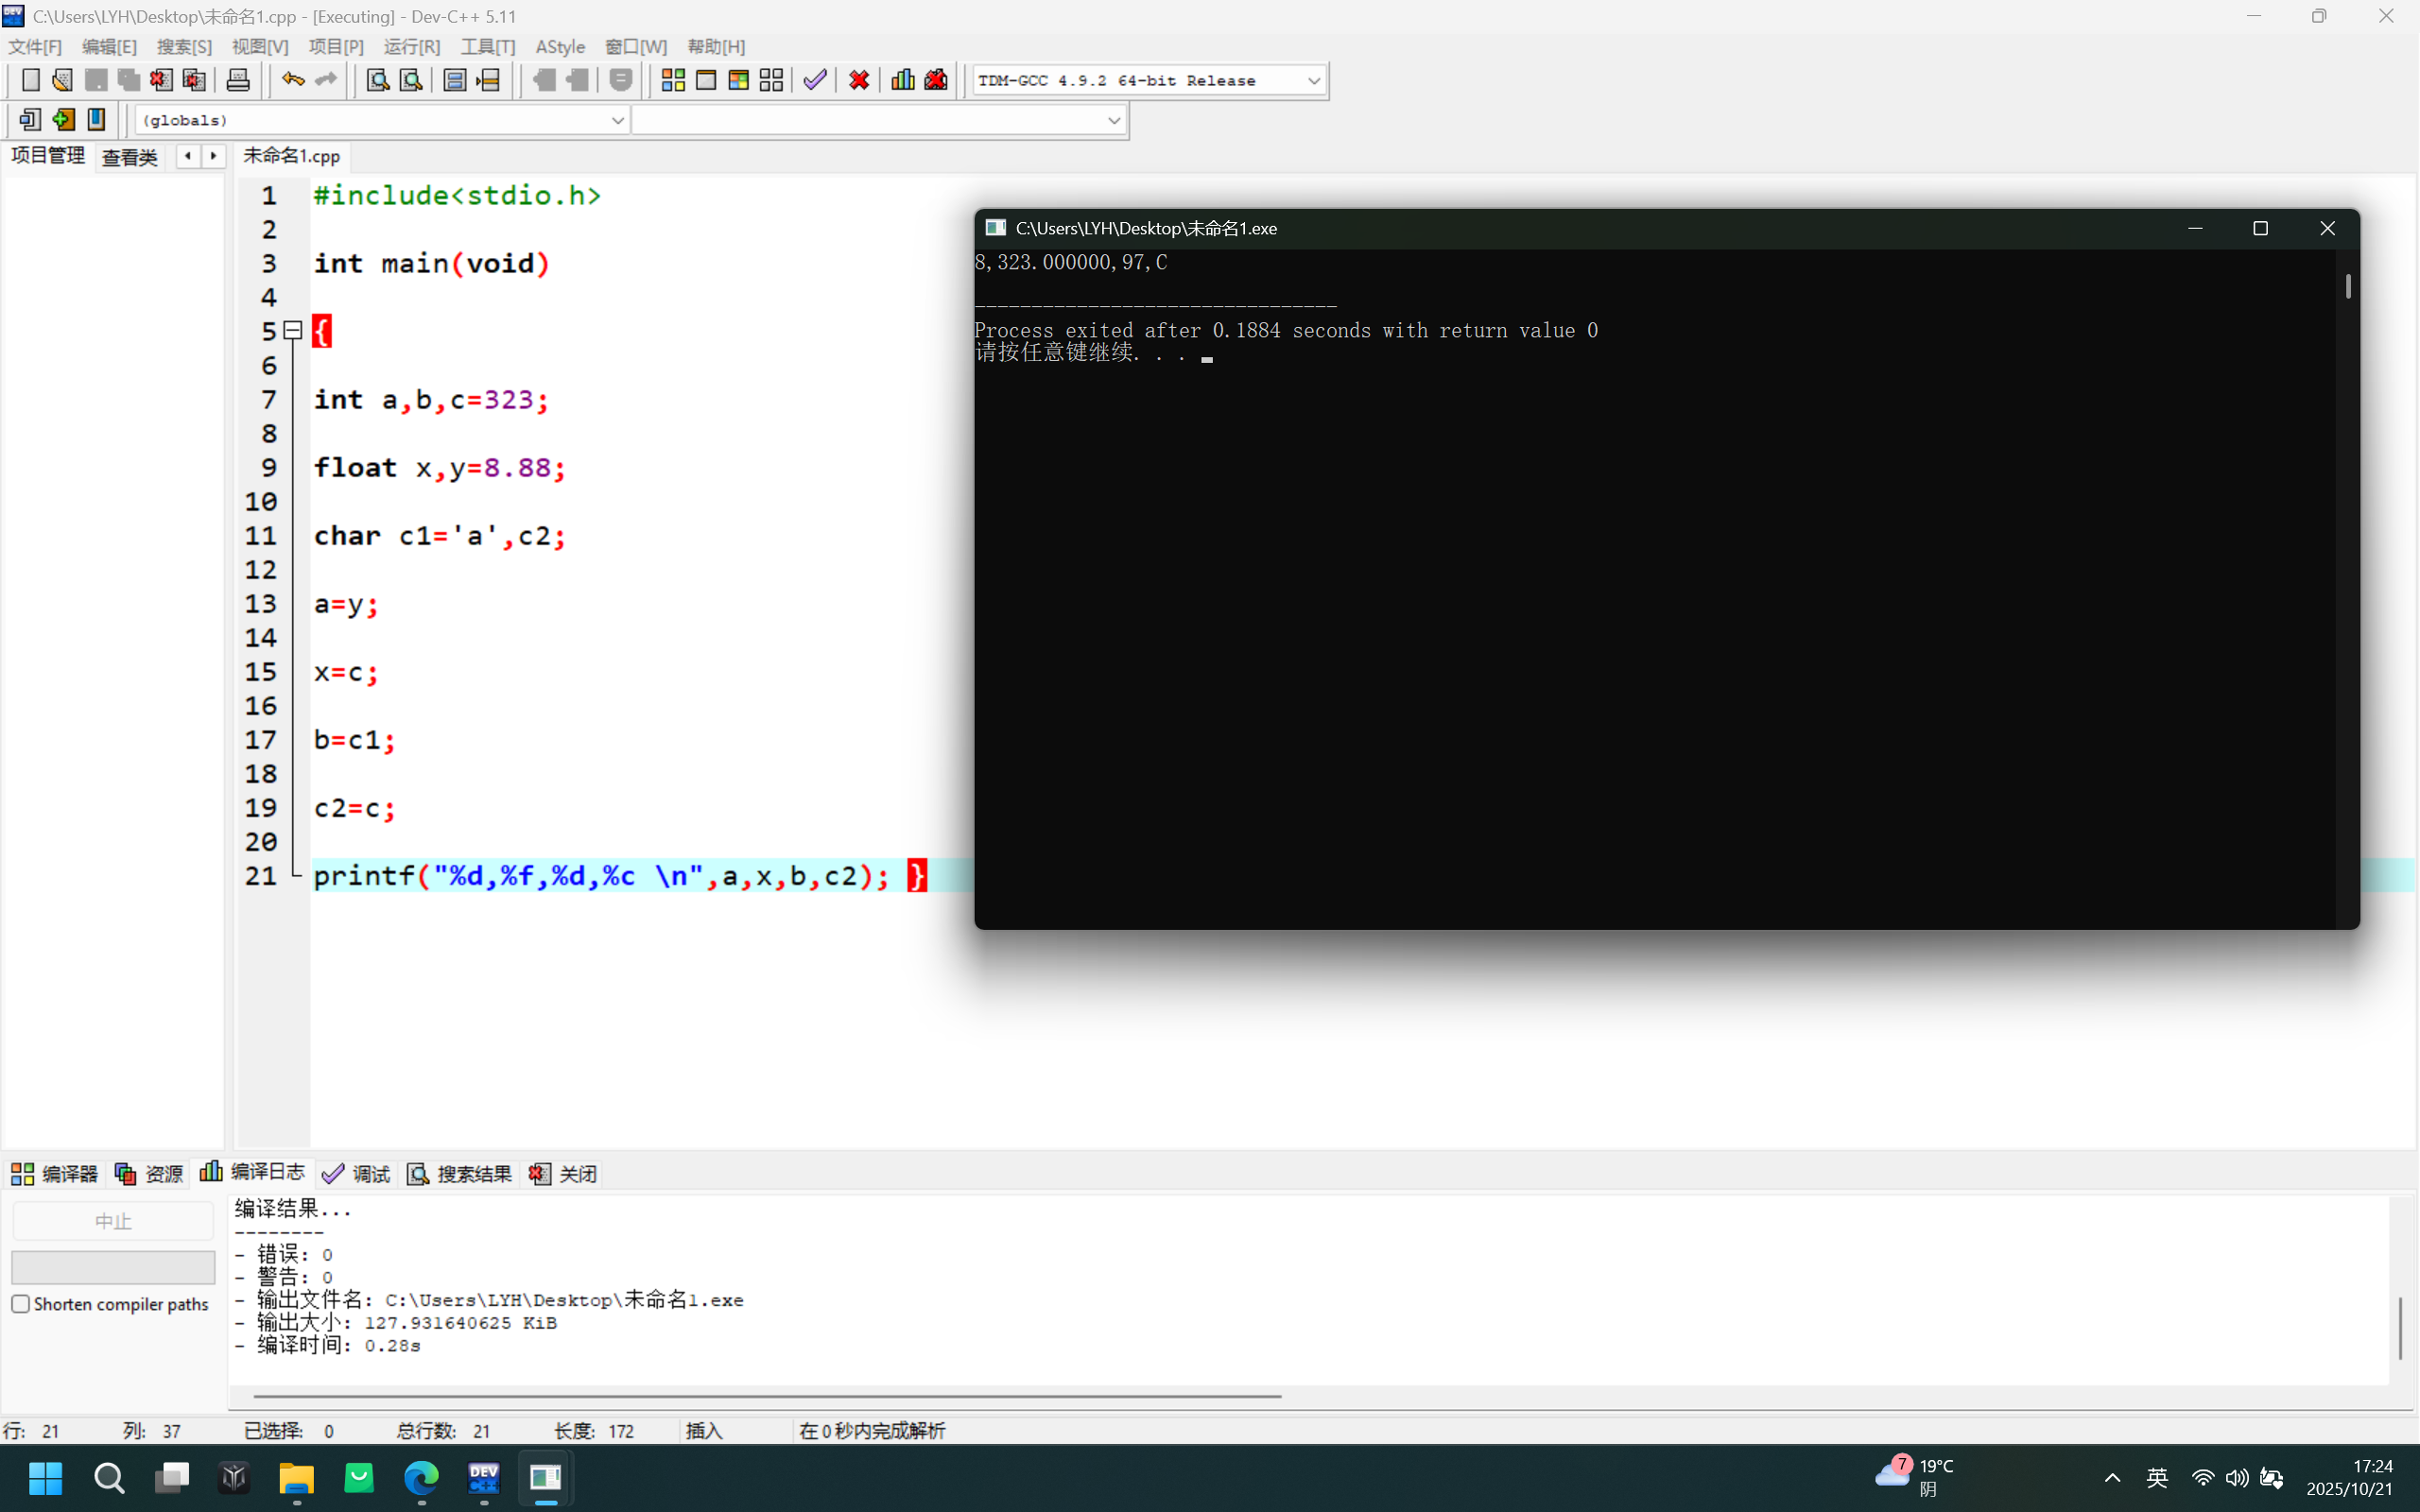This screenshot has width=2420, height=1512.
Task: Click the red X stop execution icon
Action: [x=859, y=80]
